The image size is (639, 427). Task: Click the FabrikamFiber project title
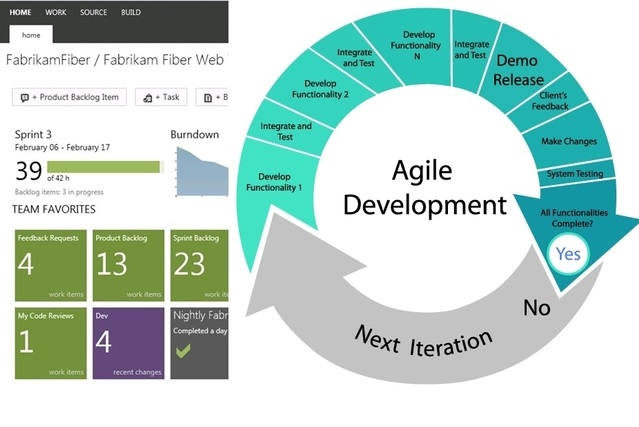[x=115, y=60]
